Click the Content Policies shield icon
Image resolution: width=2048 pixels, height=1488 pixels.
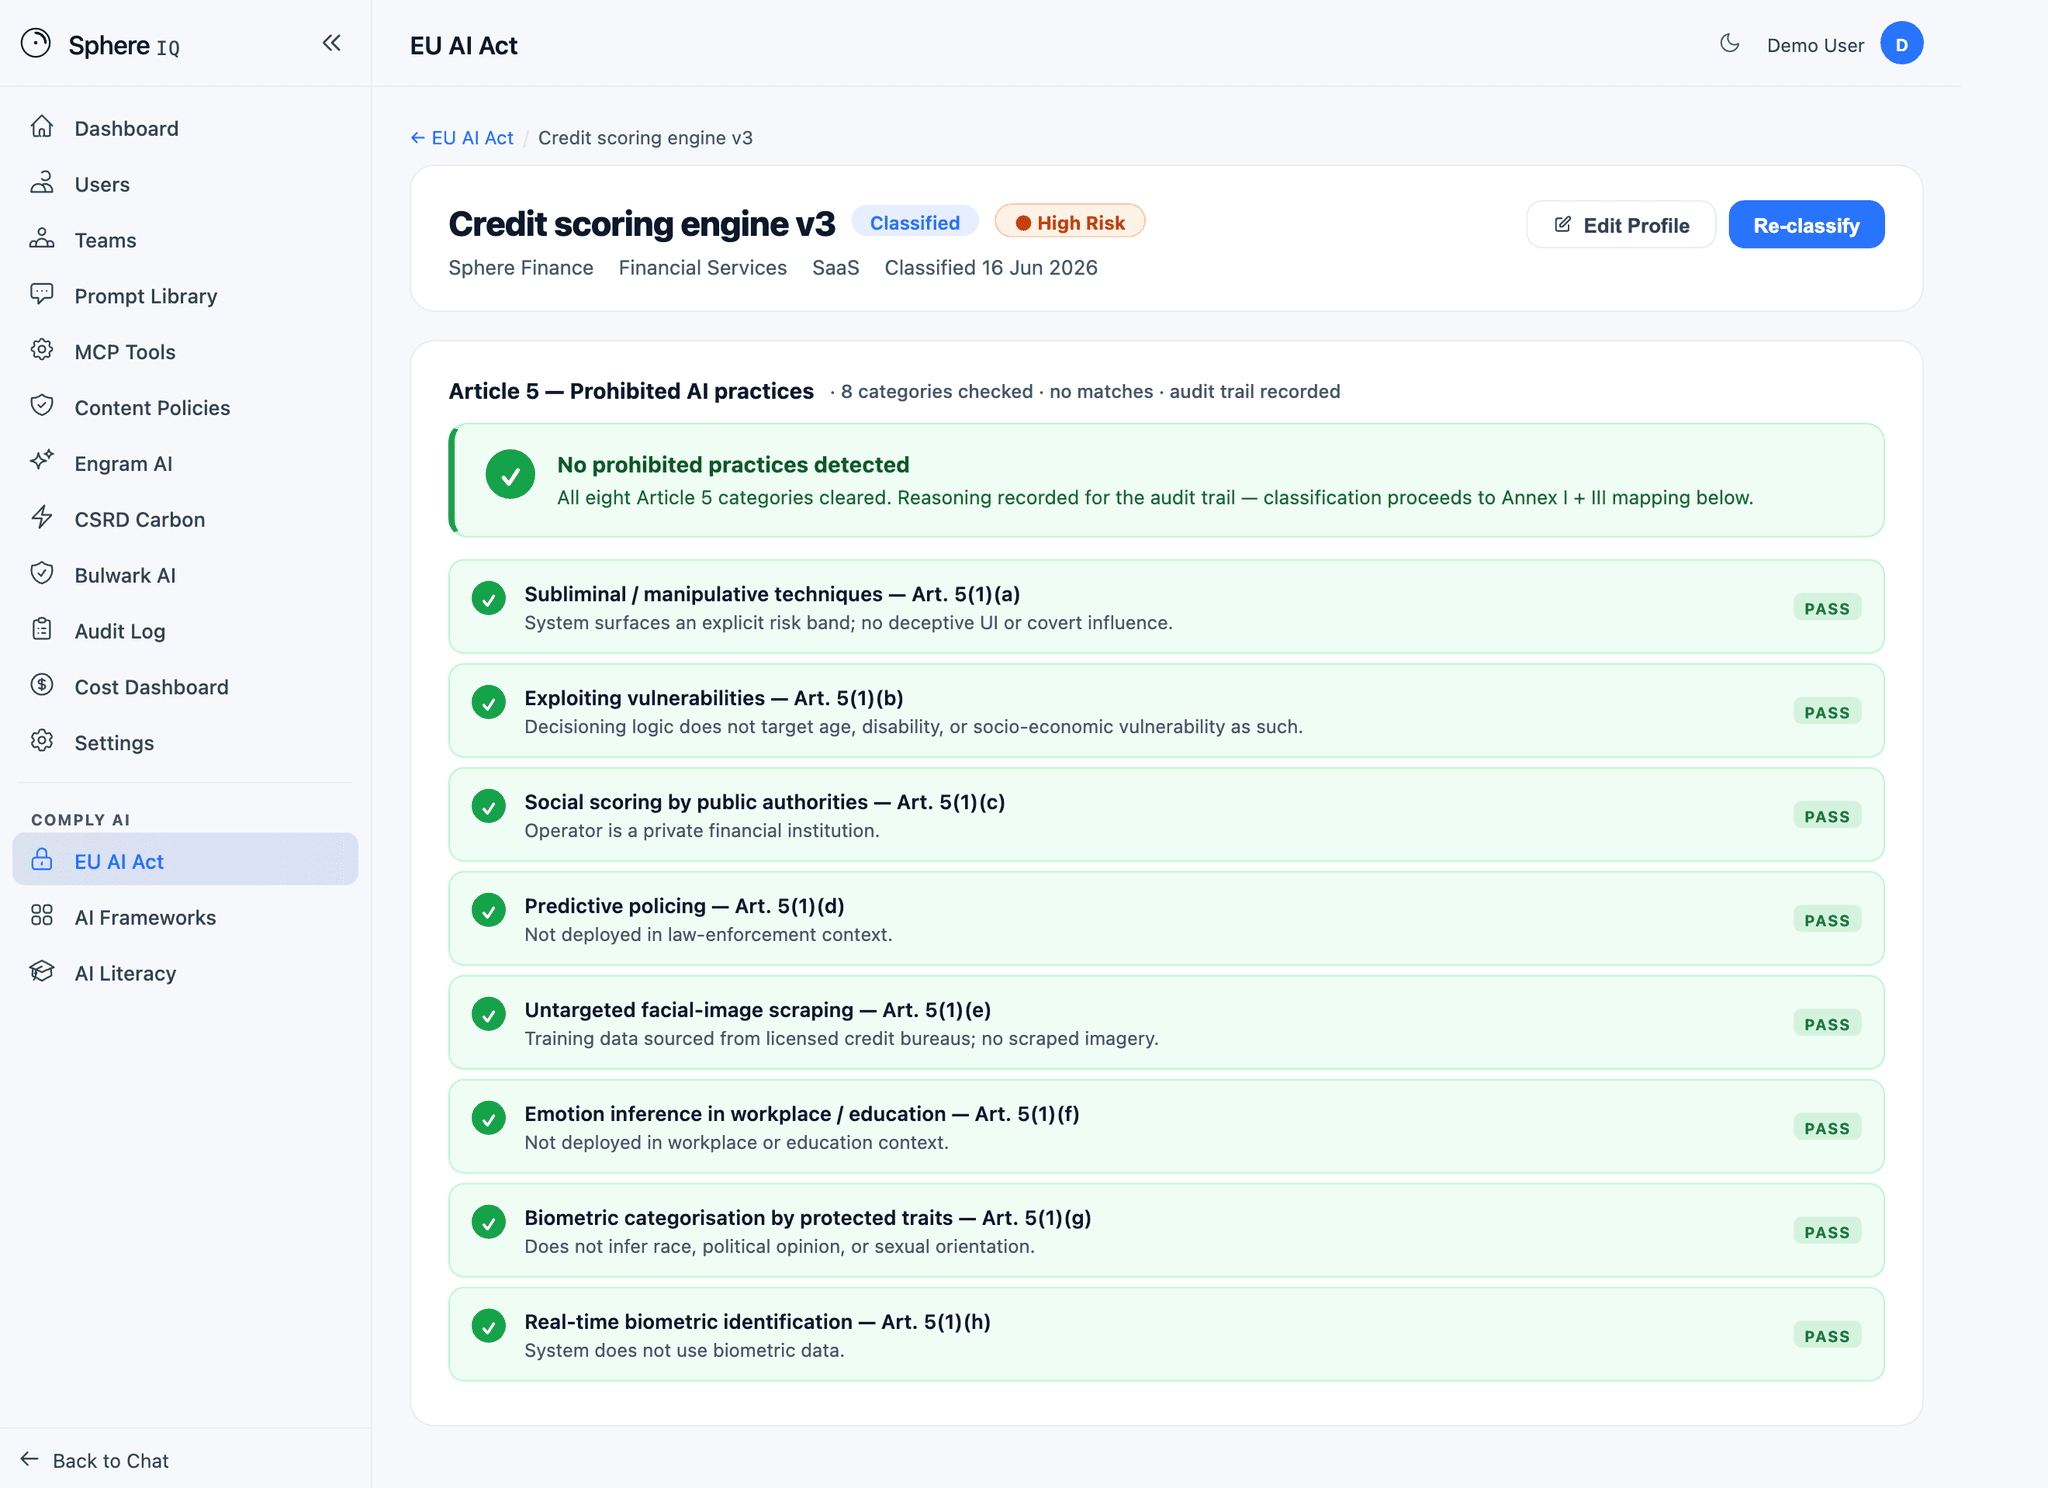42,407
